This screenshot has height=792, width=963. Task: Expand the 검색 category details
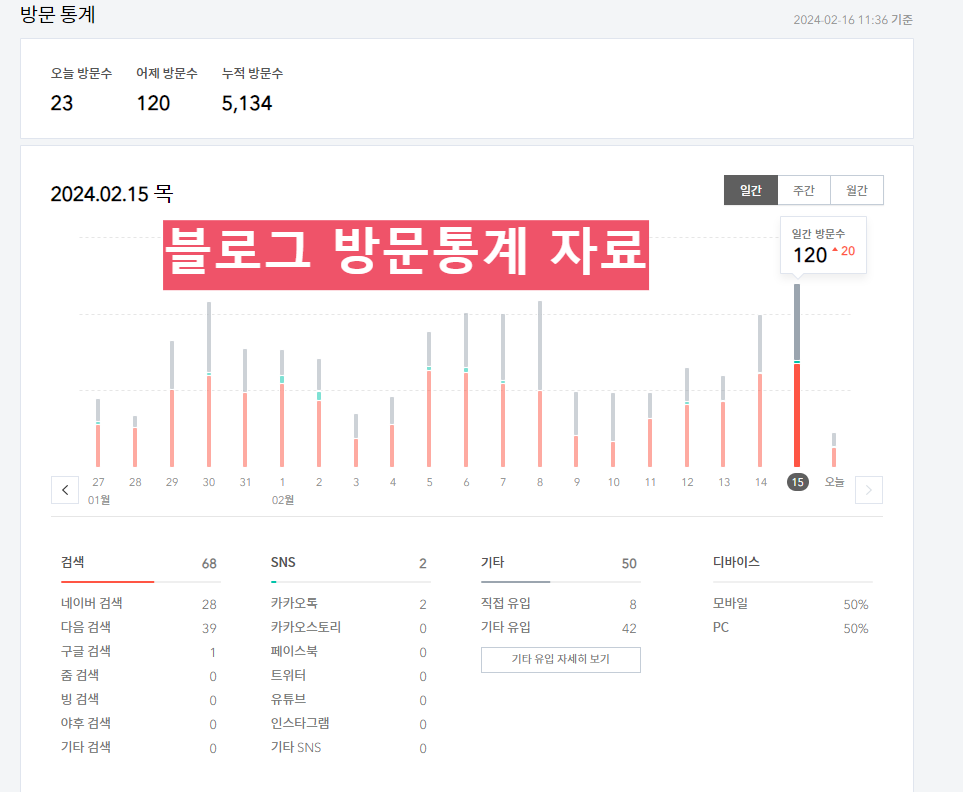(x=68, y=562)
